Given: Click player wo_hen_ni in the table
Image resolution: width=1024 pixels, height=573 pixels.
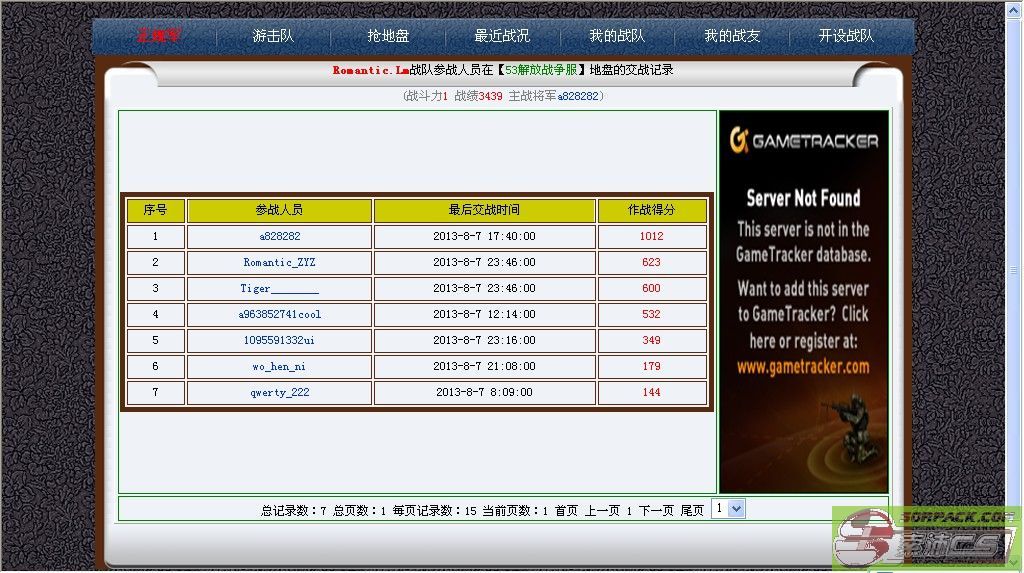Looking at the screenshot, I should [279, 366].
